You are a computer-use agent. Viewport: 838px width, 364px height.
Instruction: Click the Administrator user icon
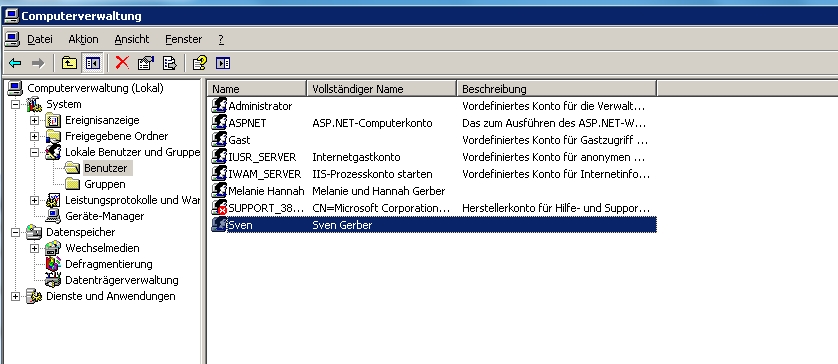[x=219, y=105]
